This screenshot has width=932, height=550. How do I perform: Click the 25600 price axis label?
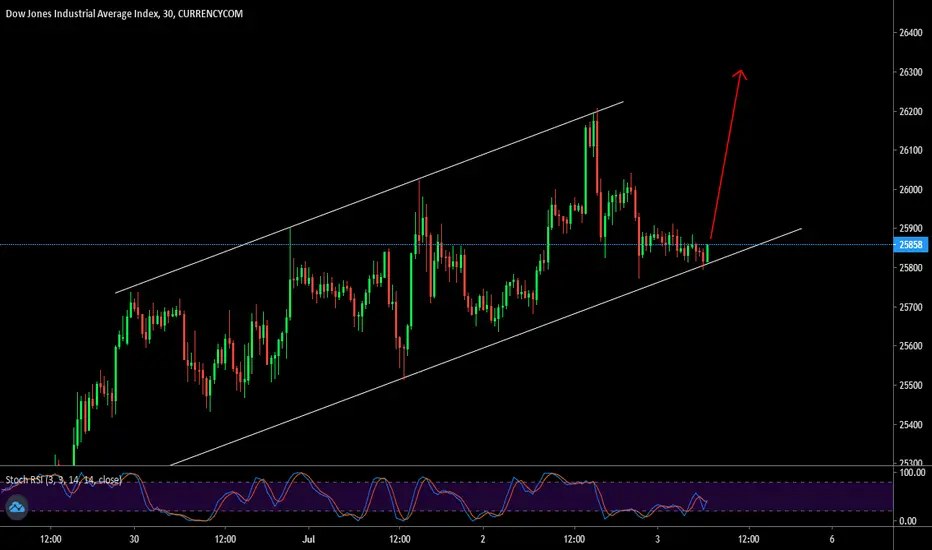pyautogui.click(x=911, y=346)
